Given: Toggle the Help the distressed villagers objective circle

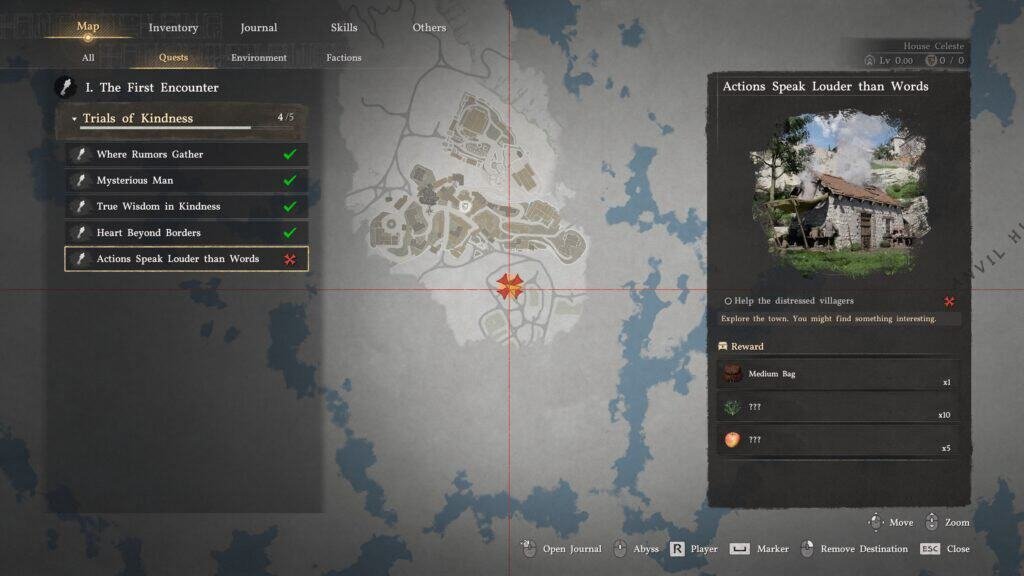Looking at the screenshot, I should tap(728, 301).
